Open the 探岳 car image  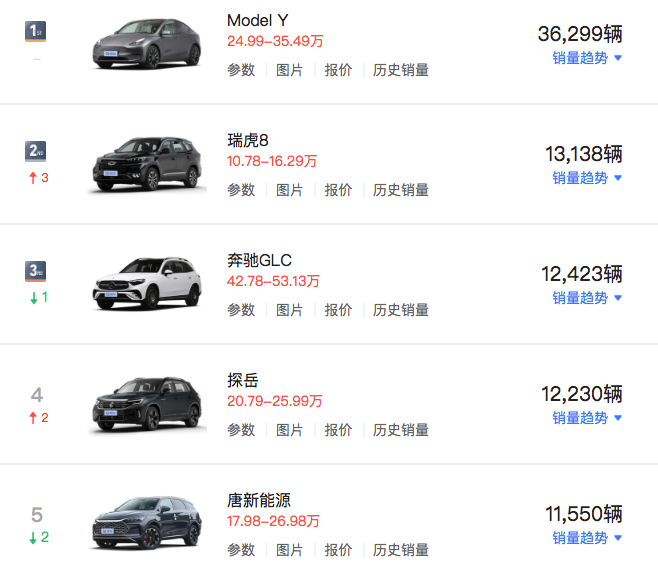(146, 404)
